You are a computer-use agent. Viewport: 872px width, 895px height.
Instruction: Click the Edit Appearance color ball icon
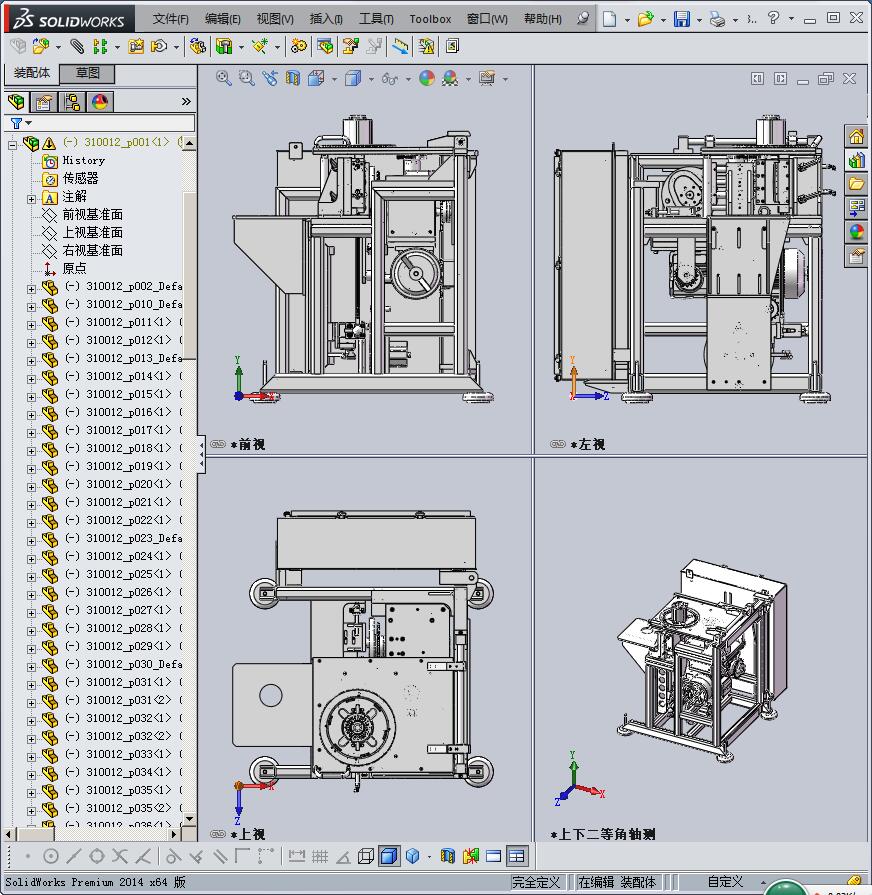(427, 78)
